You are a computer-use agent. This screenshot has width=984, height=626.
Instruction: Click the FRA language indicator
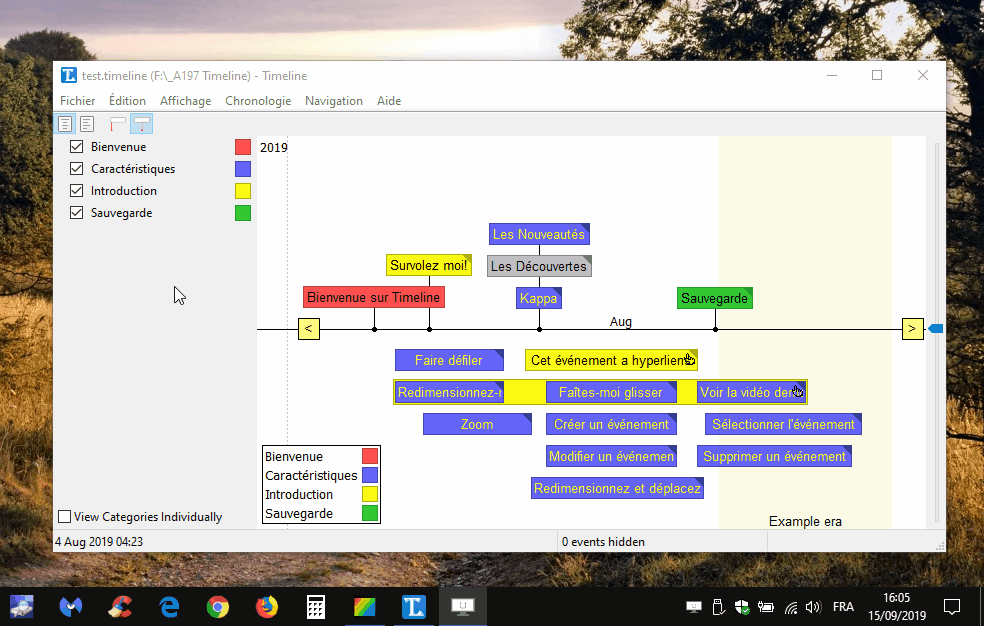point(843,607)
